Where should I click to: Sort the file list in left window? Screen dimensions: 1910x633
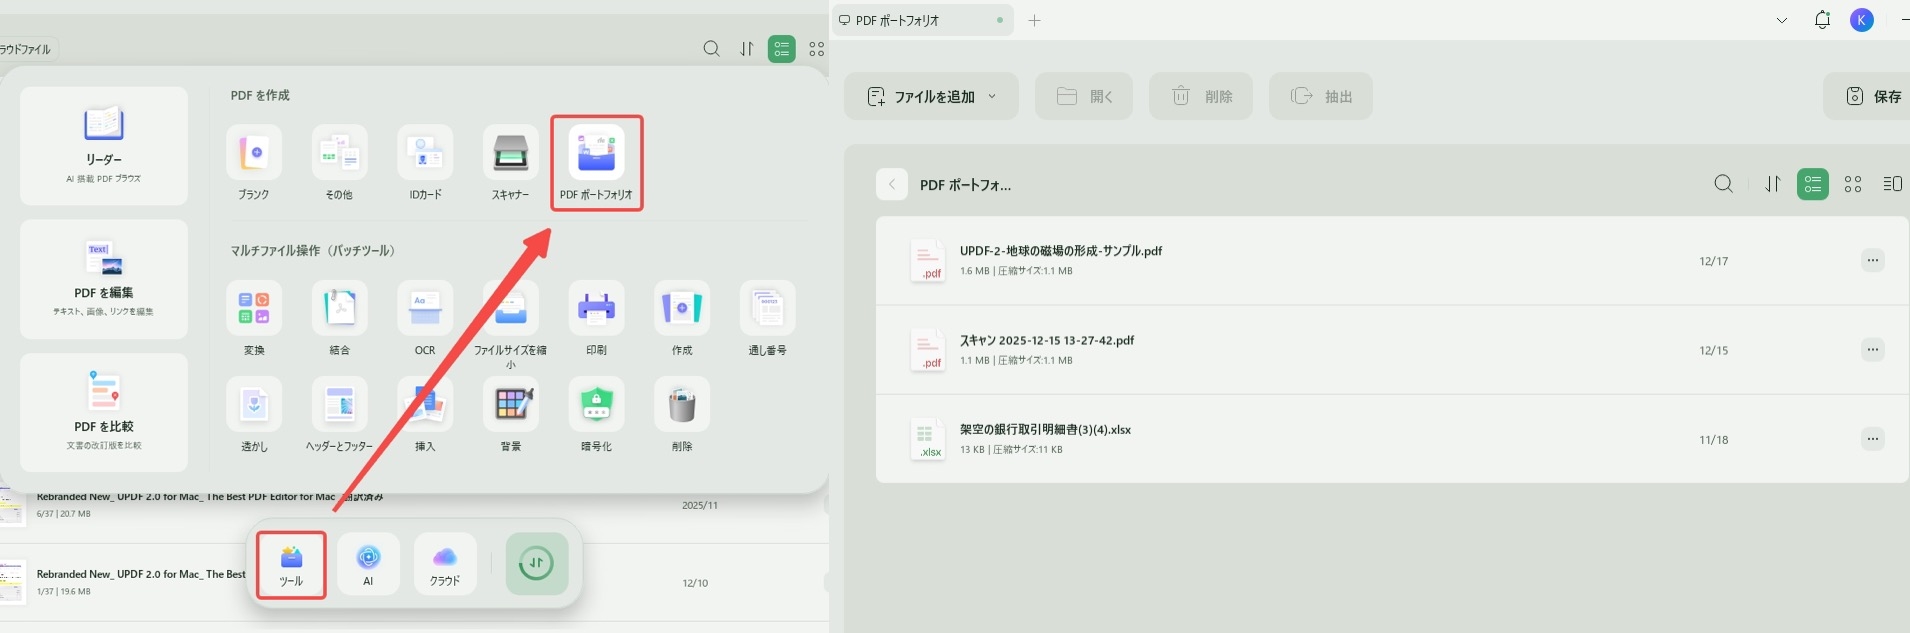click(747, 48)
